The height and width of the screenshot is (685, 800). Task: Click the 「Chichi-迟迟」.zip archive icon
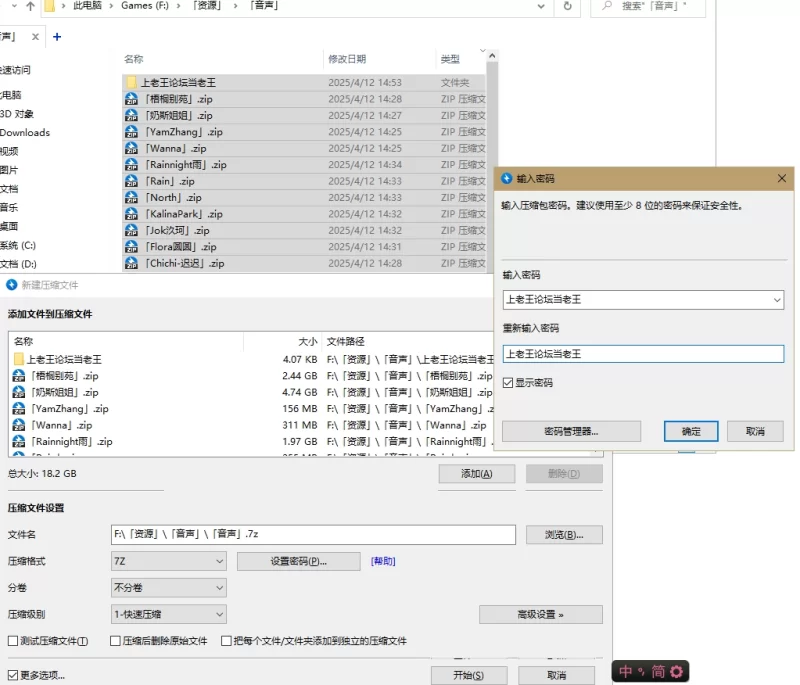tap(131, 263)
